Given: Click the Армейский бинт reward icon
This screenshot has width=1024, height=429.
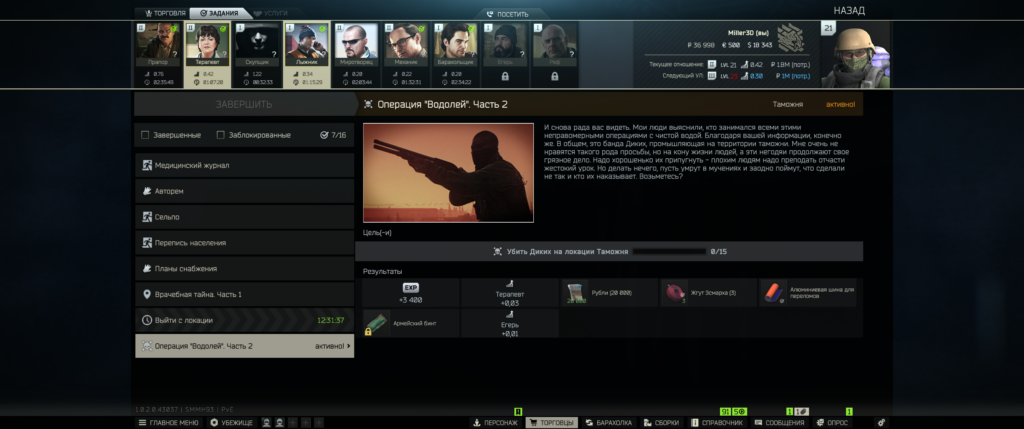Looking at the screenshot, I should click(x=375, y=322).
